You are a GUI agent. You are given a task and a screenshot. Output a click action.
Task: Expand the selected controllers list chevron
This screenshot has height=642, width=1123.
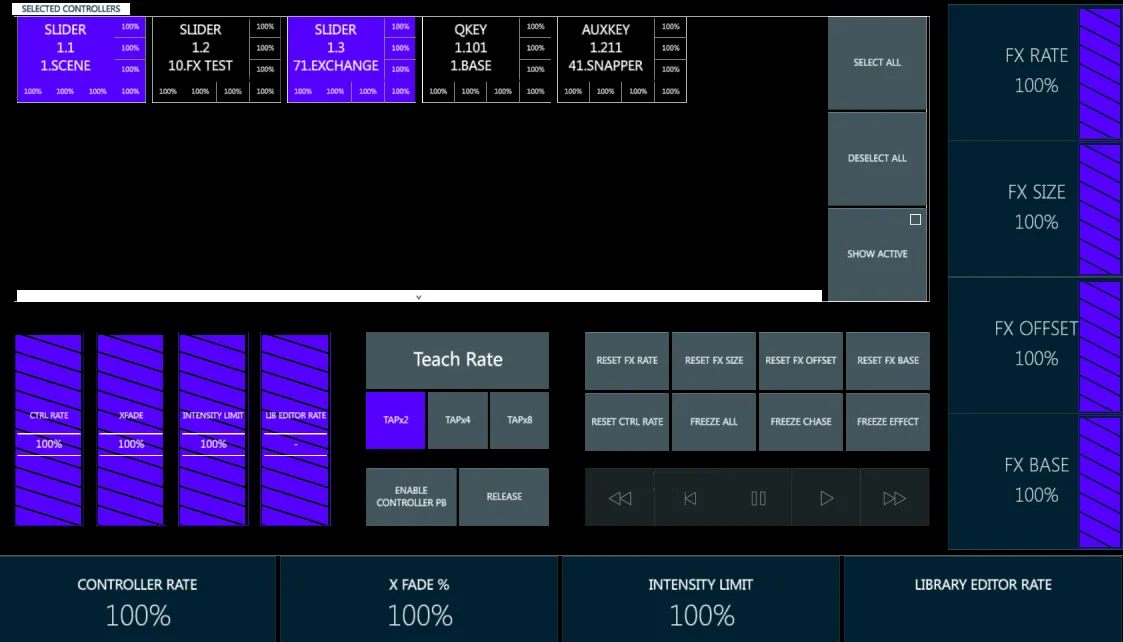419,297
